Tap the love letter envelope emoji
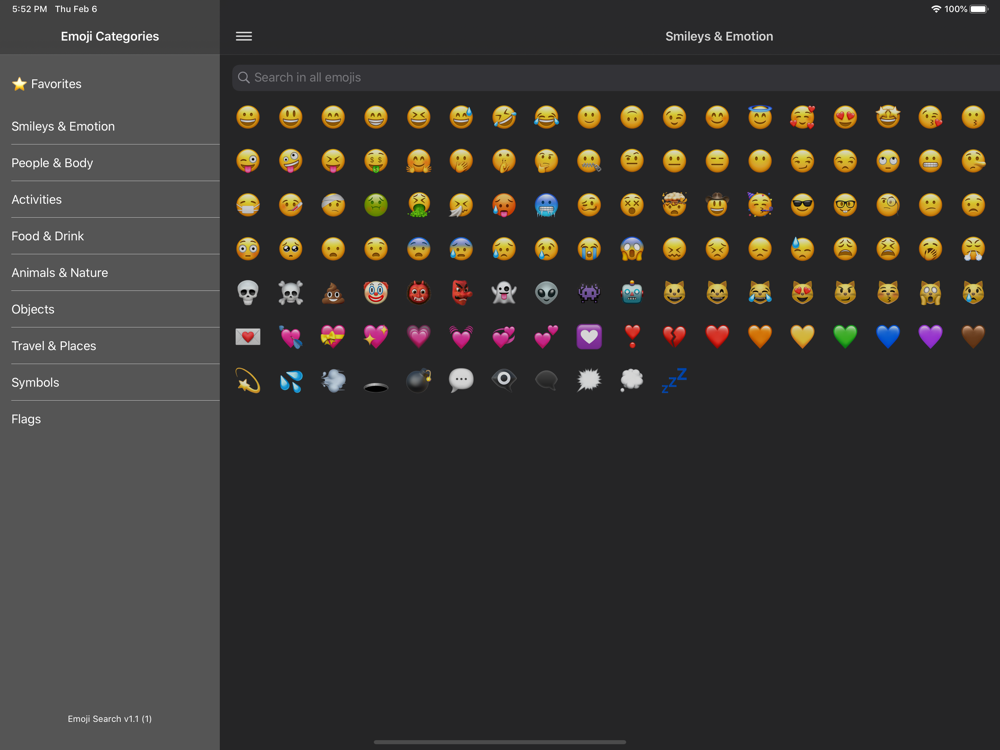The width and height of the screenshot is (1000, 750). pos(248,336)
